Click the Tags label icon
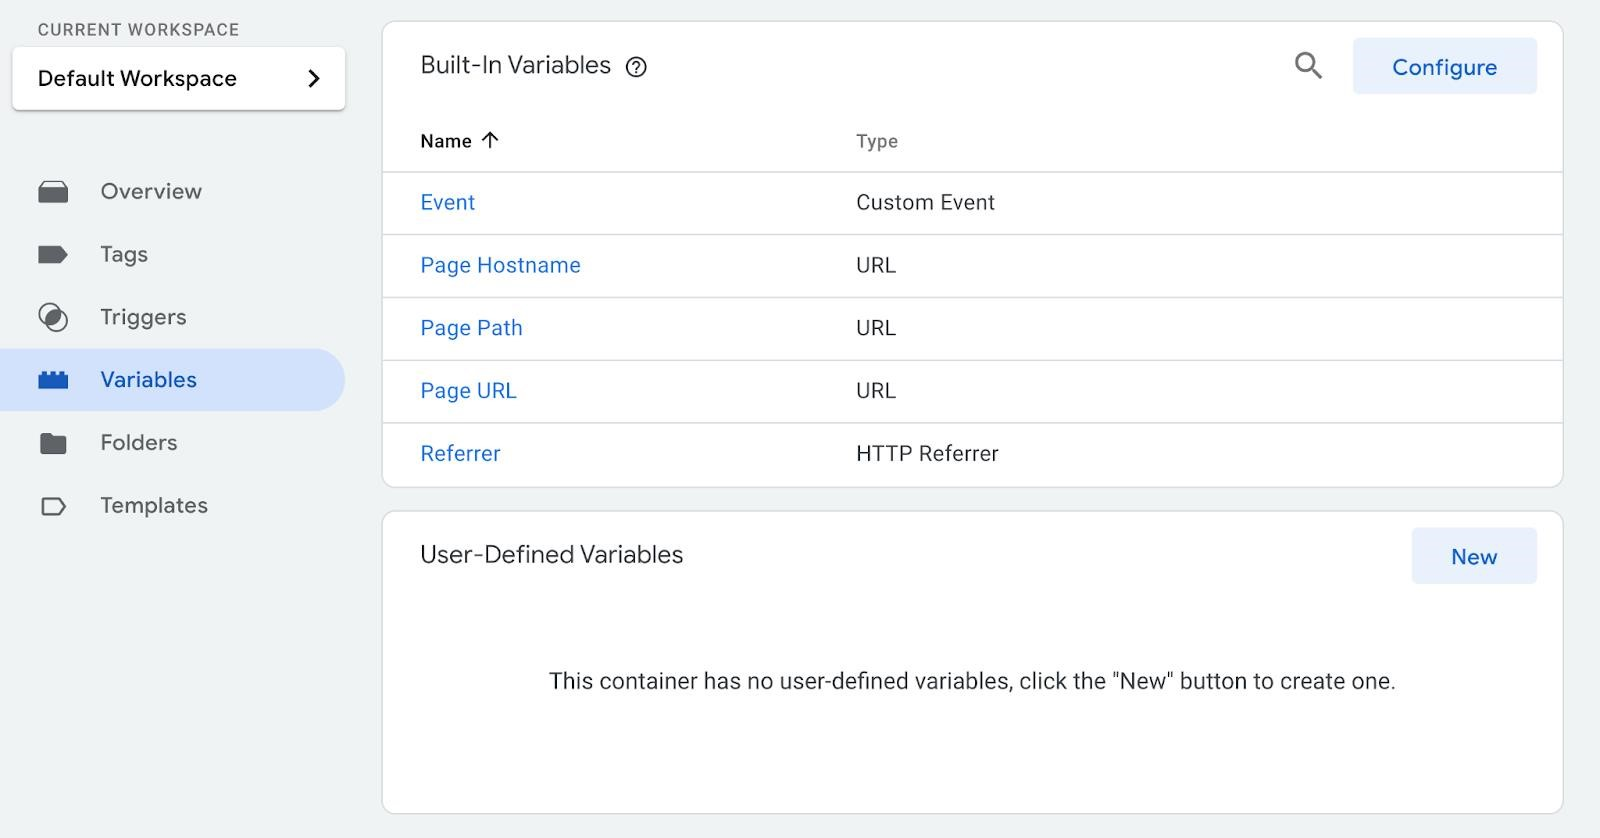 click(53, 255)
